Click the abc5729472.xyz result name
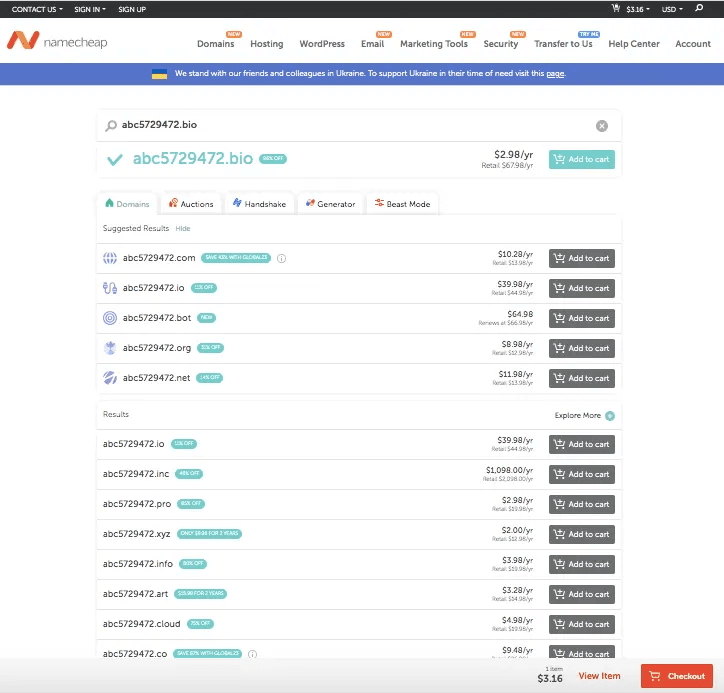 136,534
